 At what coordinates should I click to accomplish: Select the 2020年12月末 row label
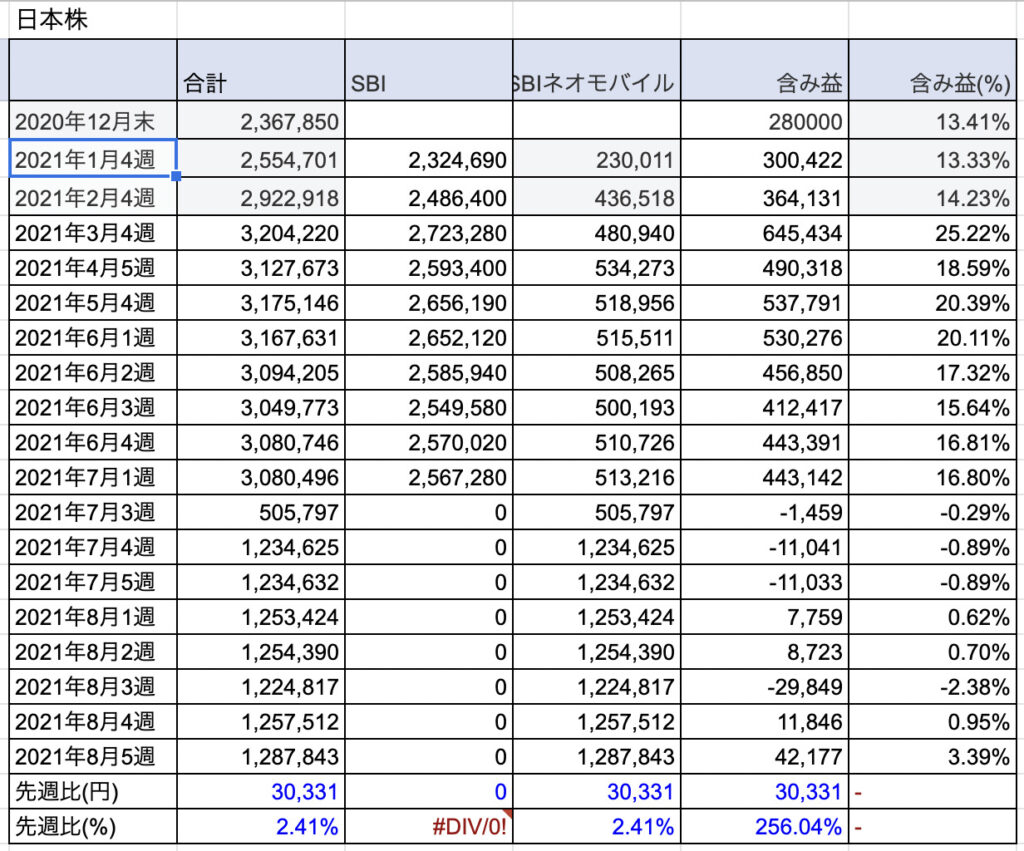pos(93,120)
